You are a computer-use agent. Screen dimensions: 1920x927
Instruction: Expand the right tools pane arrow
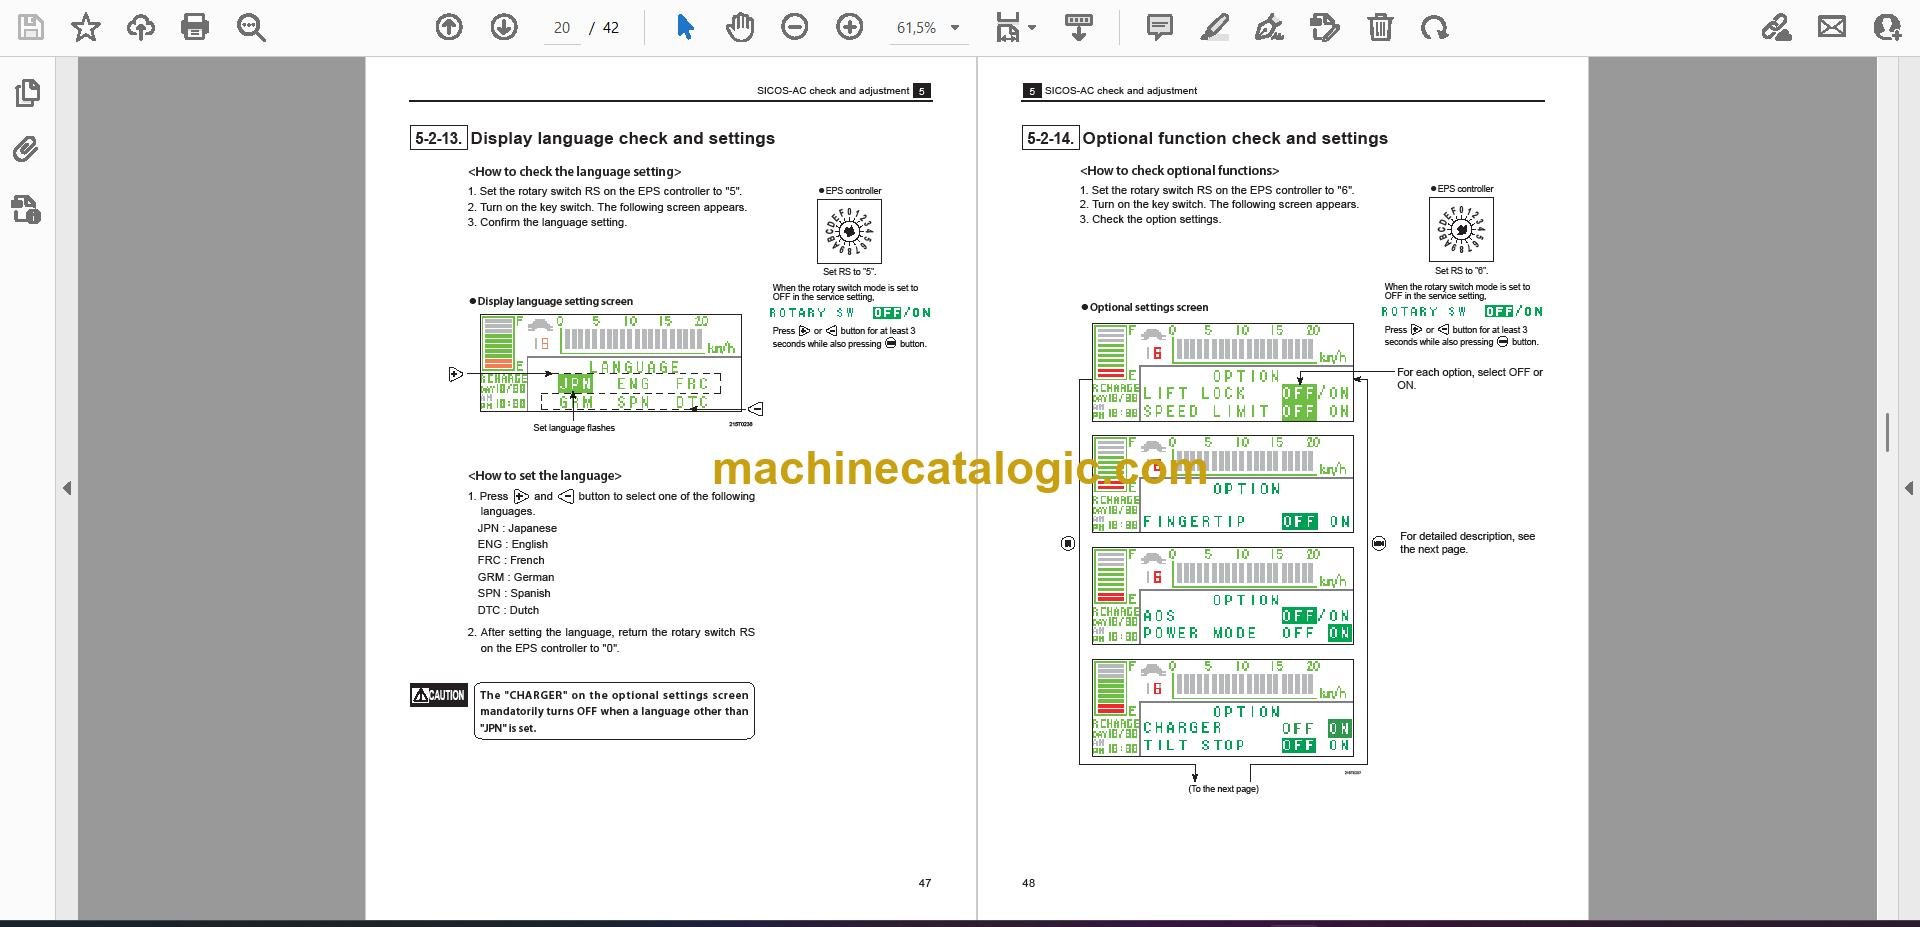1908,488
